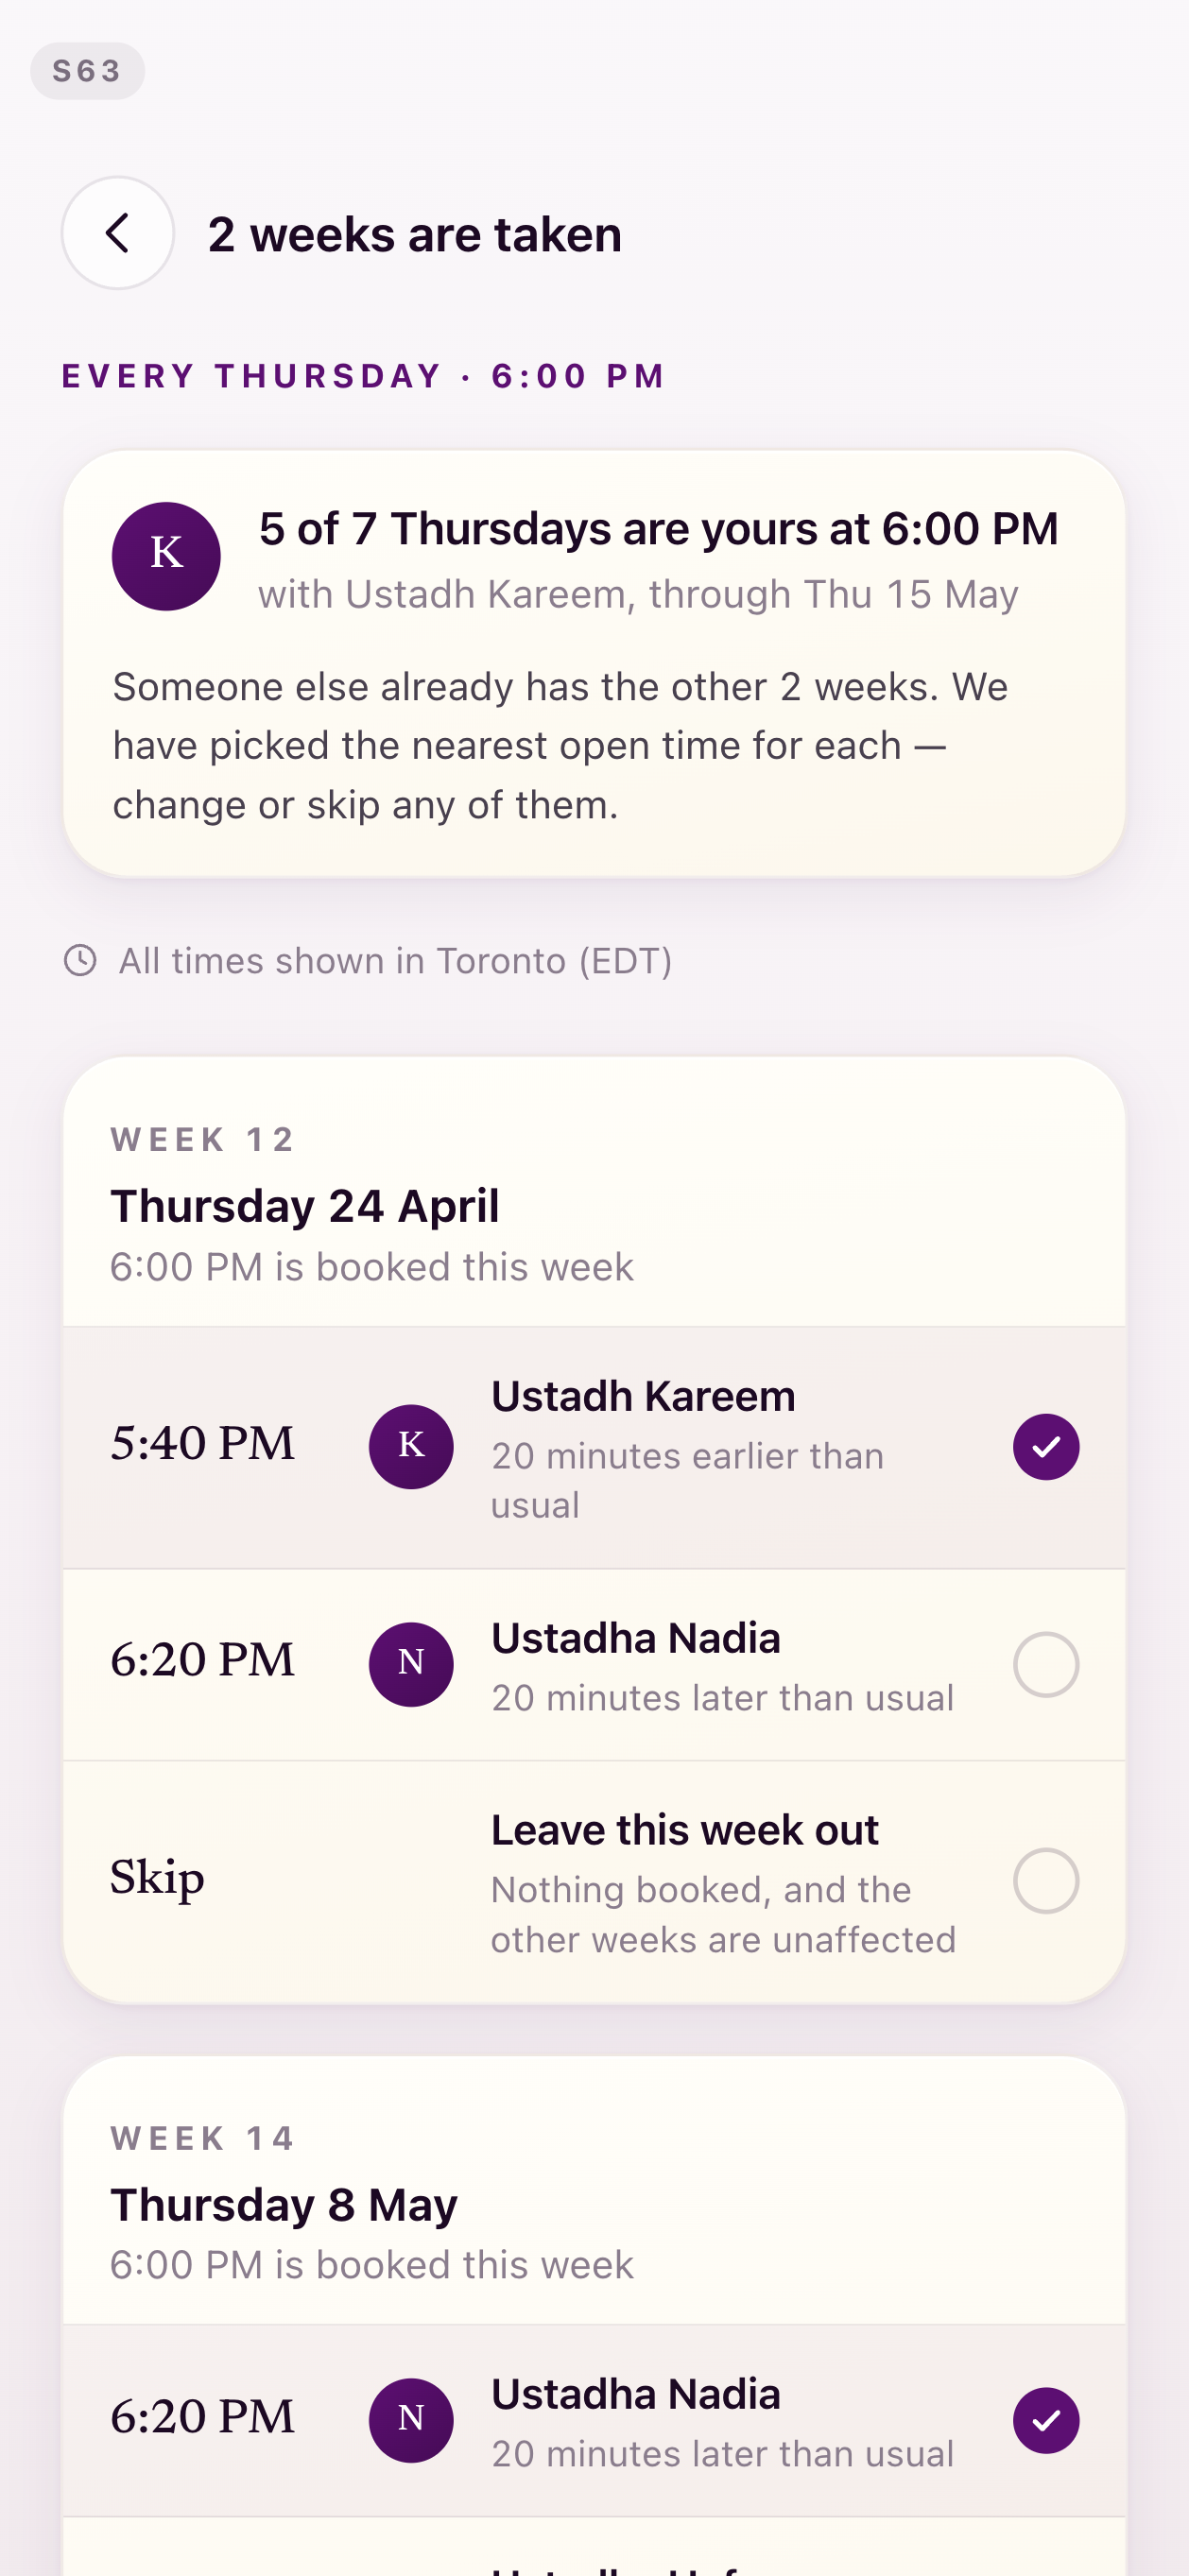Tap the 5 of 7 Thursdays summary title
Screen dimensions: 1189x2576
(x=658, y=528)
